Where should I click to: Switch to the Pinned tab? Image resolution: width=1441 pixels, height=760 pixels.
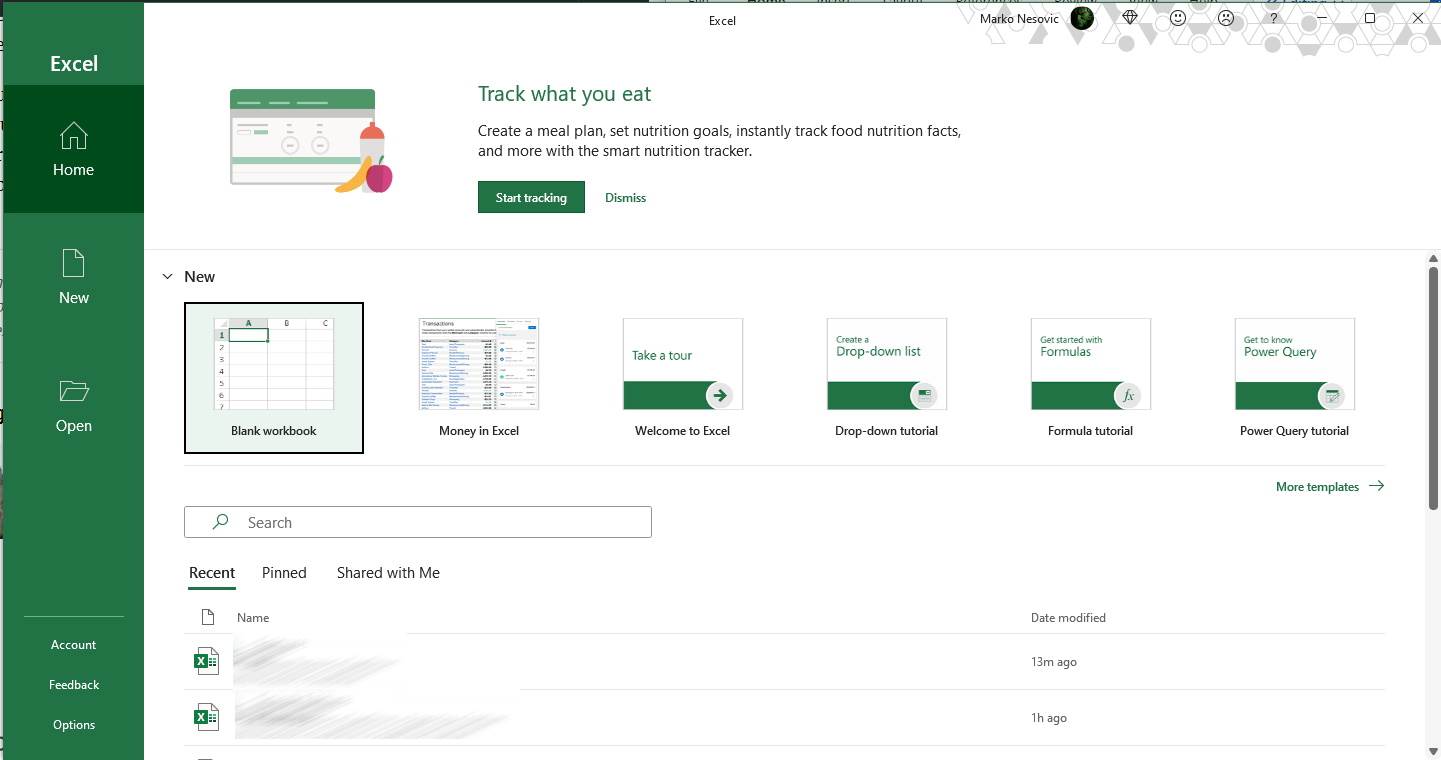(284, 572)
